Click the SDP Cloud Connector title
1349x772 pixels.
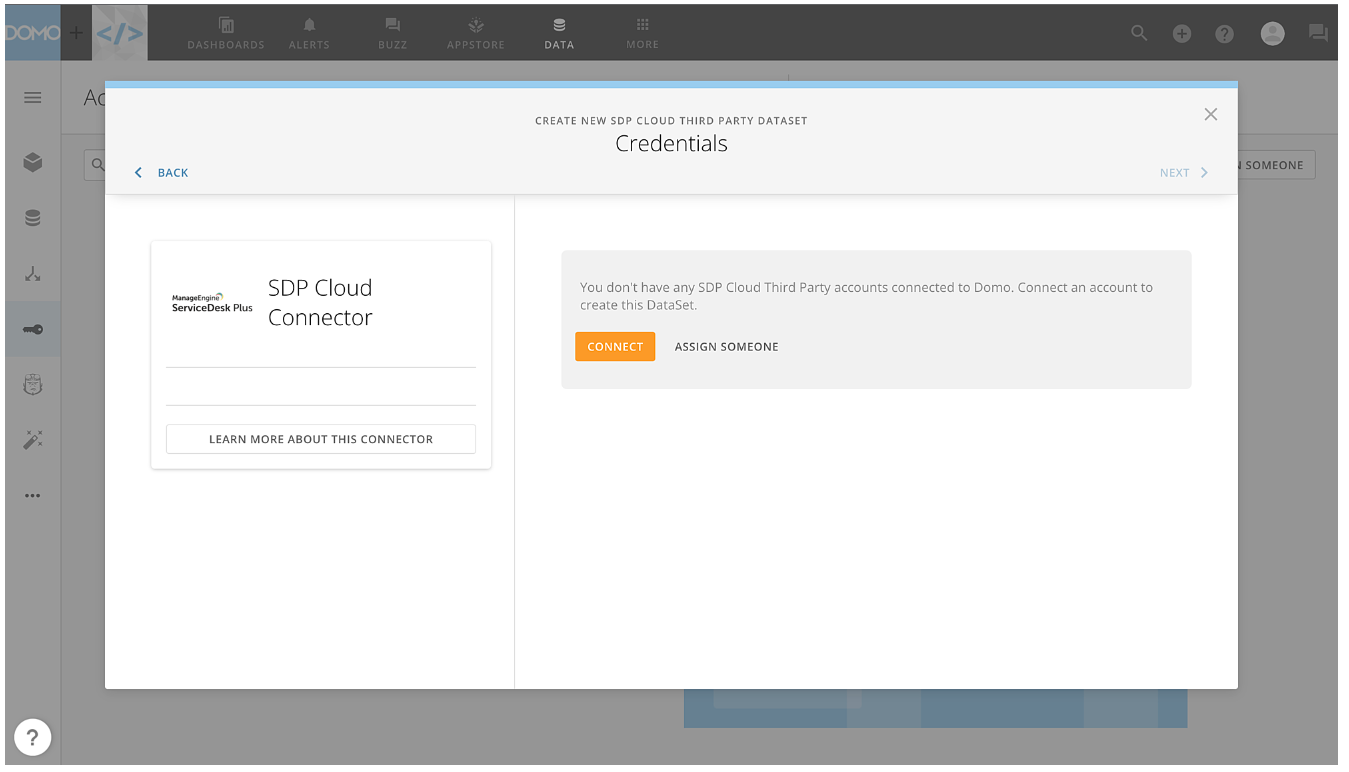(320, 302)
